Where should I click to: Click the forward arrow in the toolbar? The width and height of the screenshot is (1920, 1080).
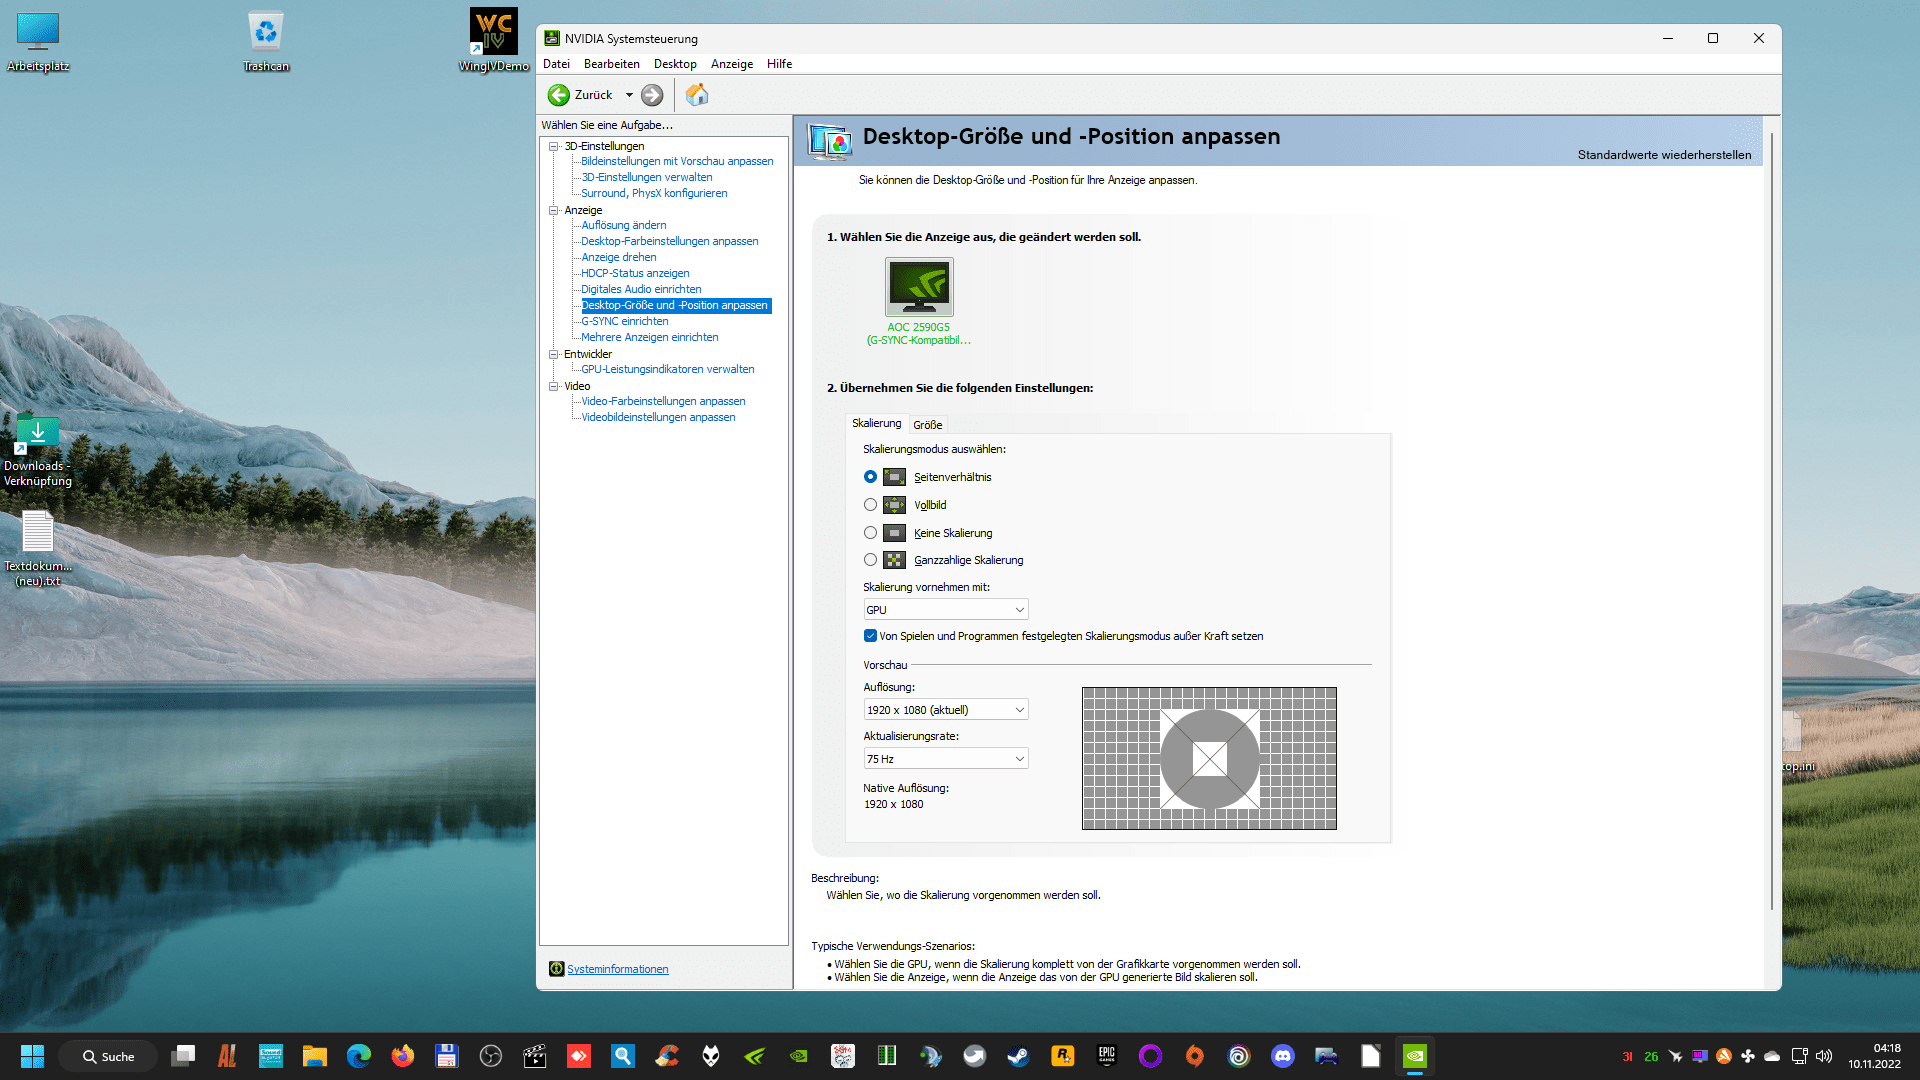click(x=652, y=95)
